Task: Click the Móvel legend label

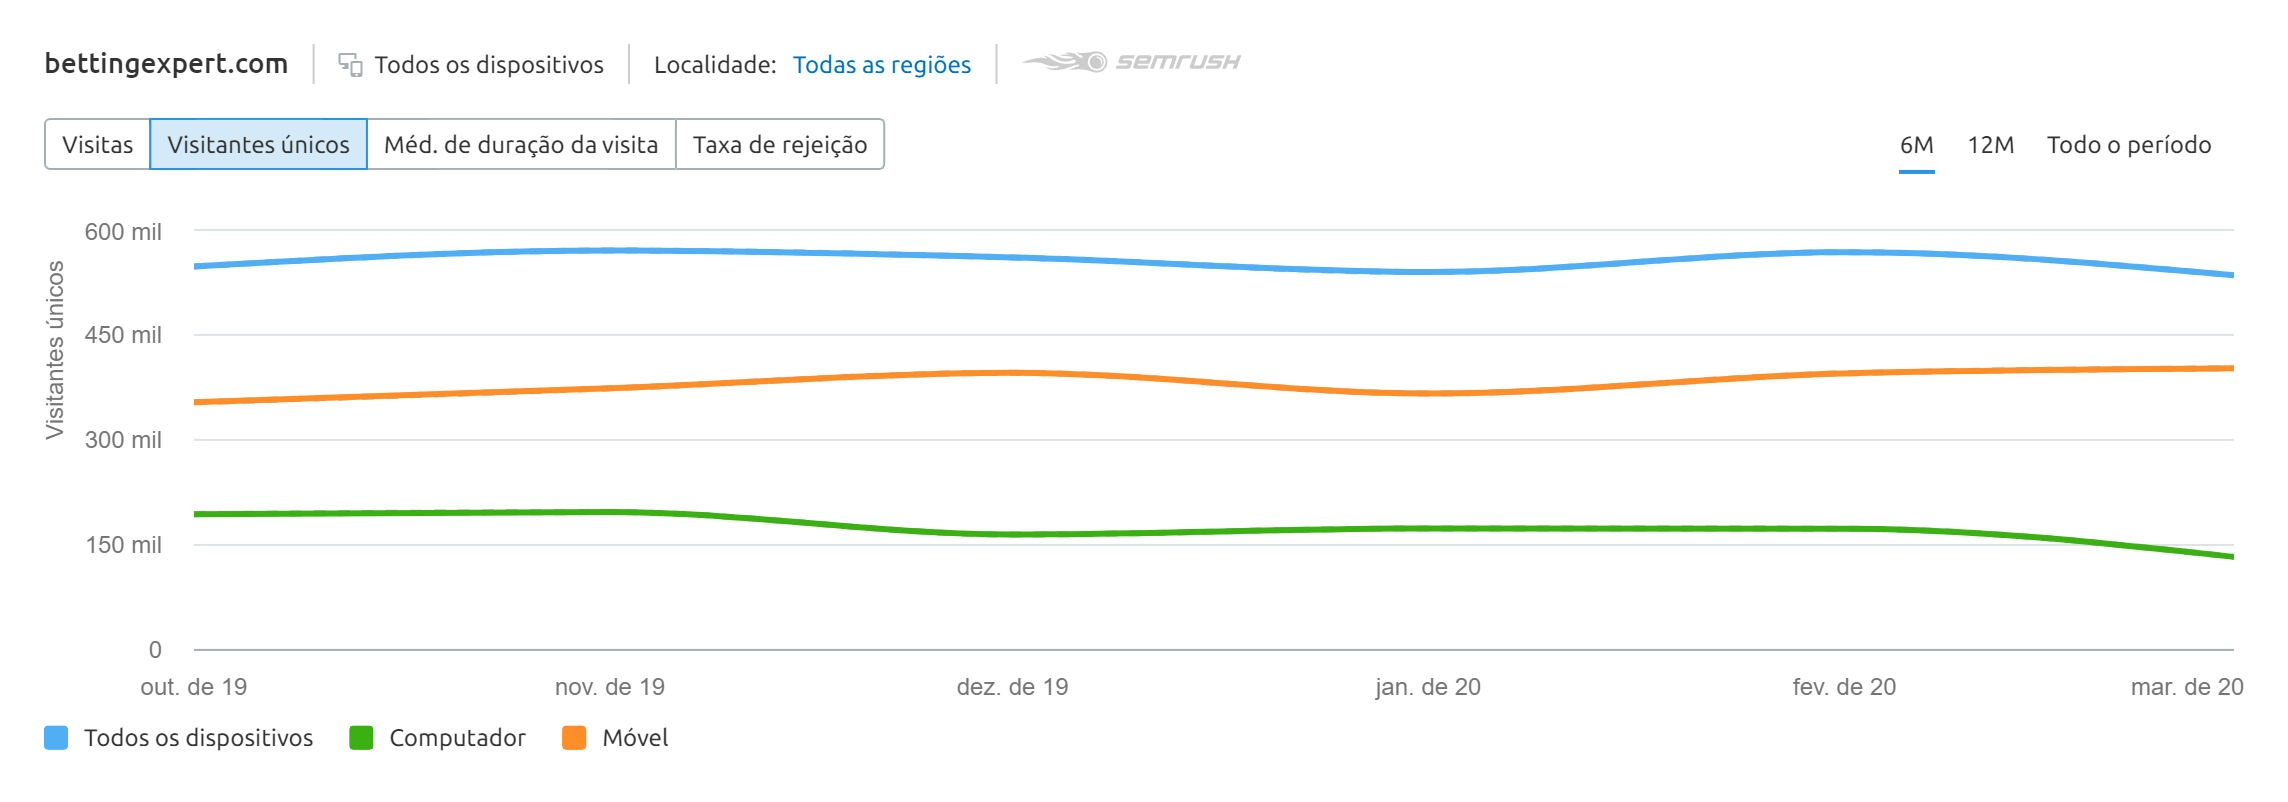Action: [635, 738]
